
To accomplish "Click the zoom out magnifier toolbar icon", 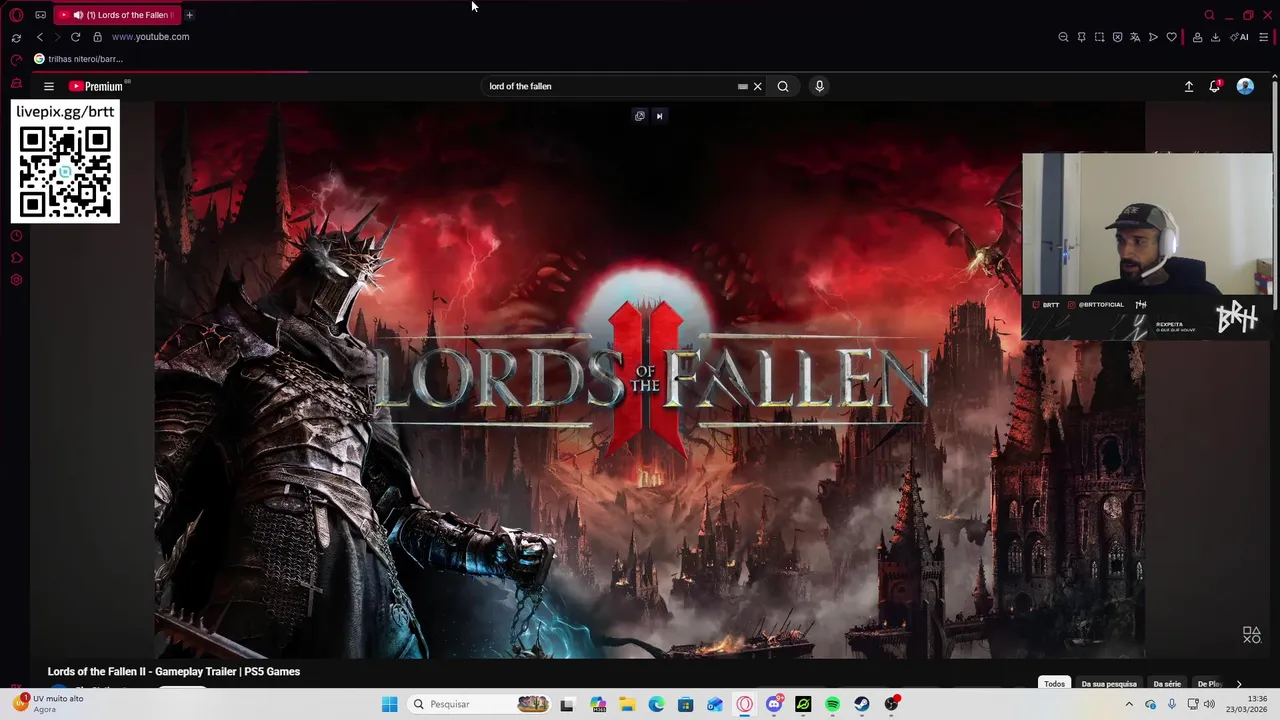I will pos(1063,37).
